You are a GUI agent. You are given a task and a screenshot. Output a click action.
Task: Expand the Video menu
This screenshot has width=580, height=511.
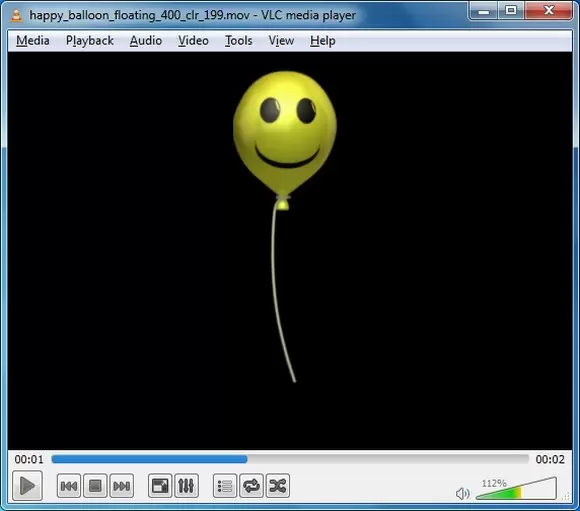pos(193,40)
